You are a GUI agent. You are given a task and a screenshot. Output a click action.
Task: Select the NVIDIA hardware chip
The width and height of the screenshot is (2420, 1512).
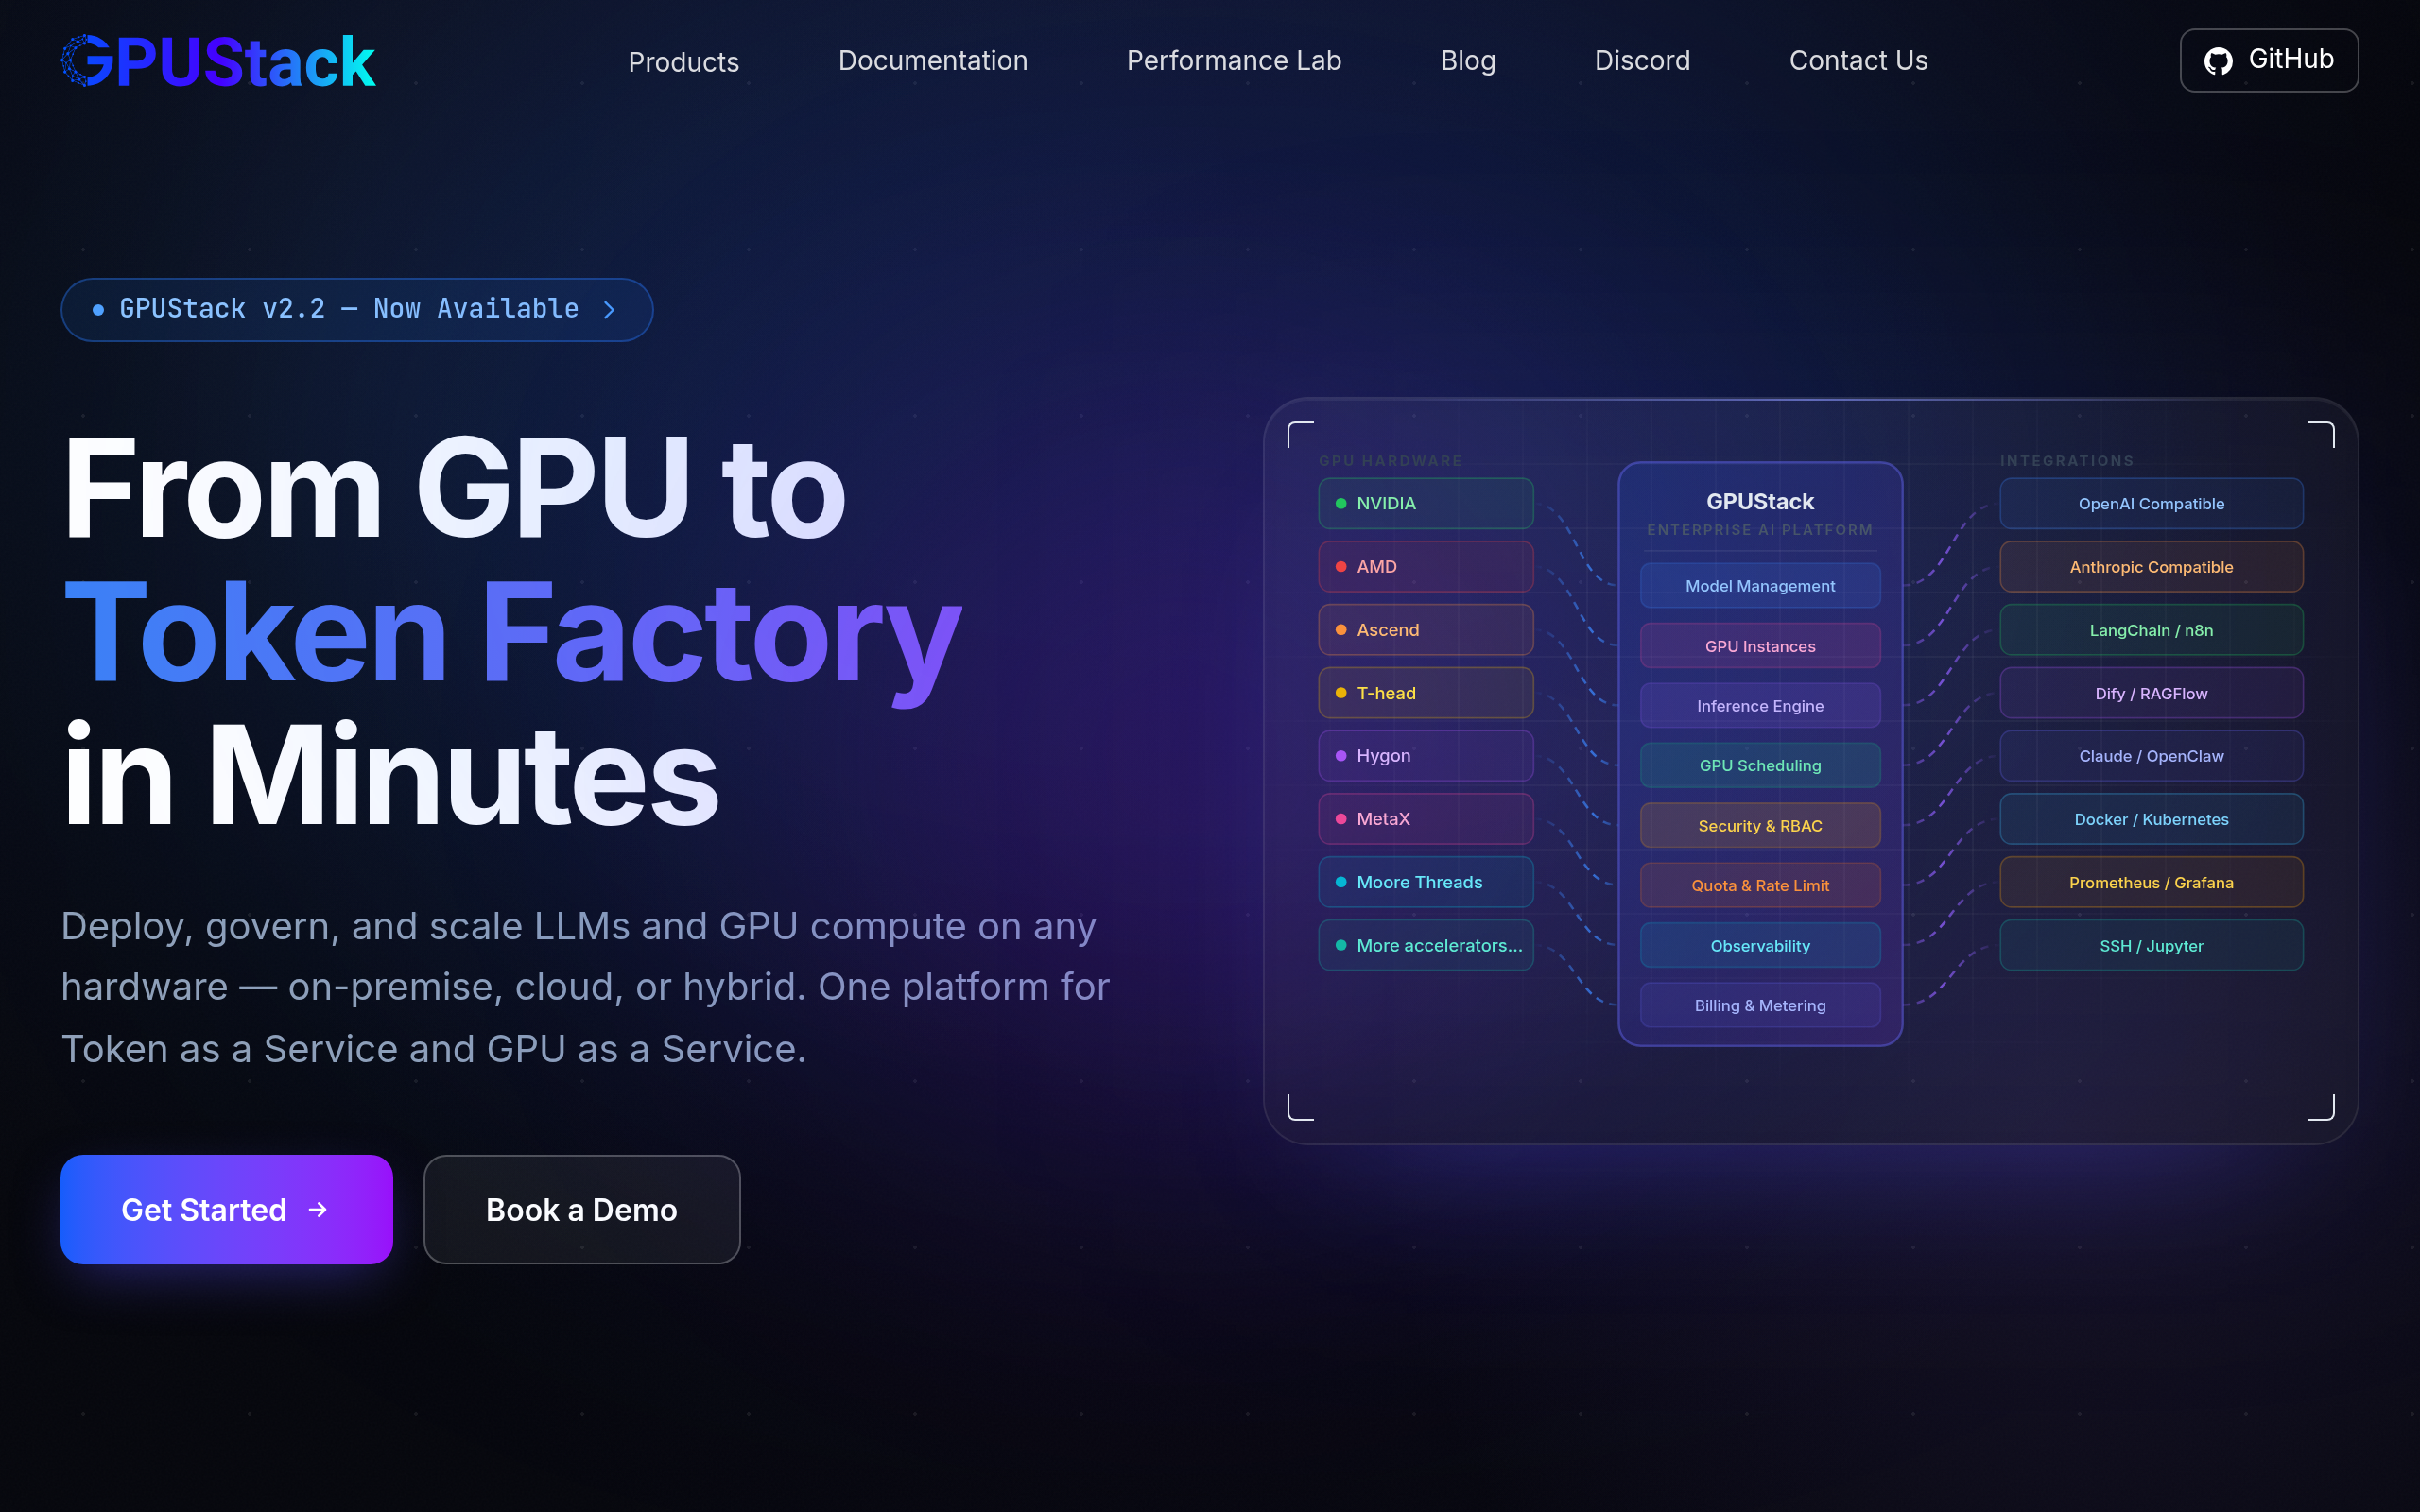click(x=1425, y=503)
